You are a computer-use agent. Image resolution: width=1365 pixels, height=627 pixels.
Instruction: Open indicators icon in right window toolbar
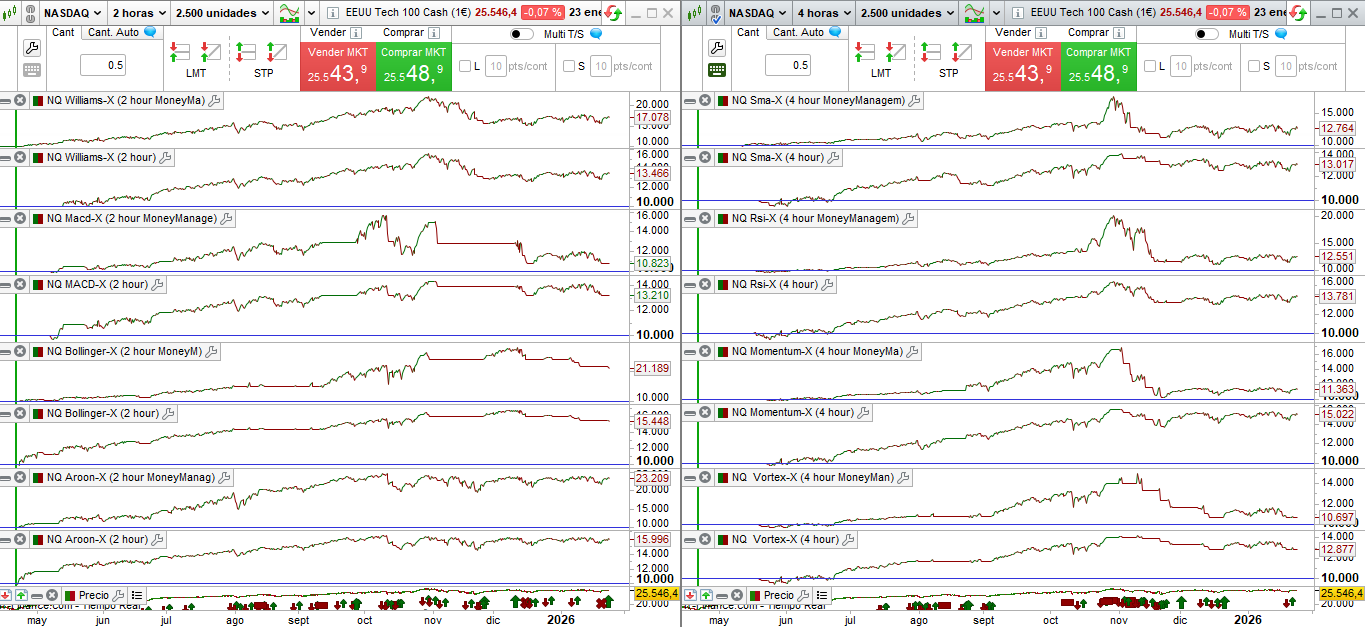tap(974, 13)
